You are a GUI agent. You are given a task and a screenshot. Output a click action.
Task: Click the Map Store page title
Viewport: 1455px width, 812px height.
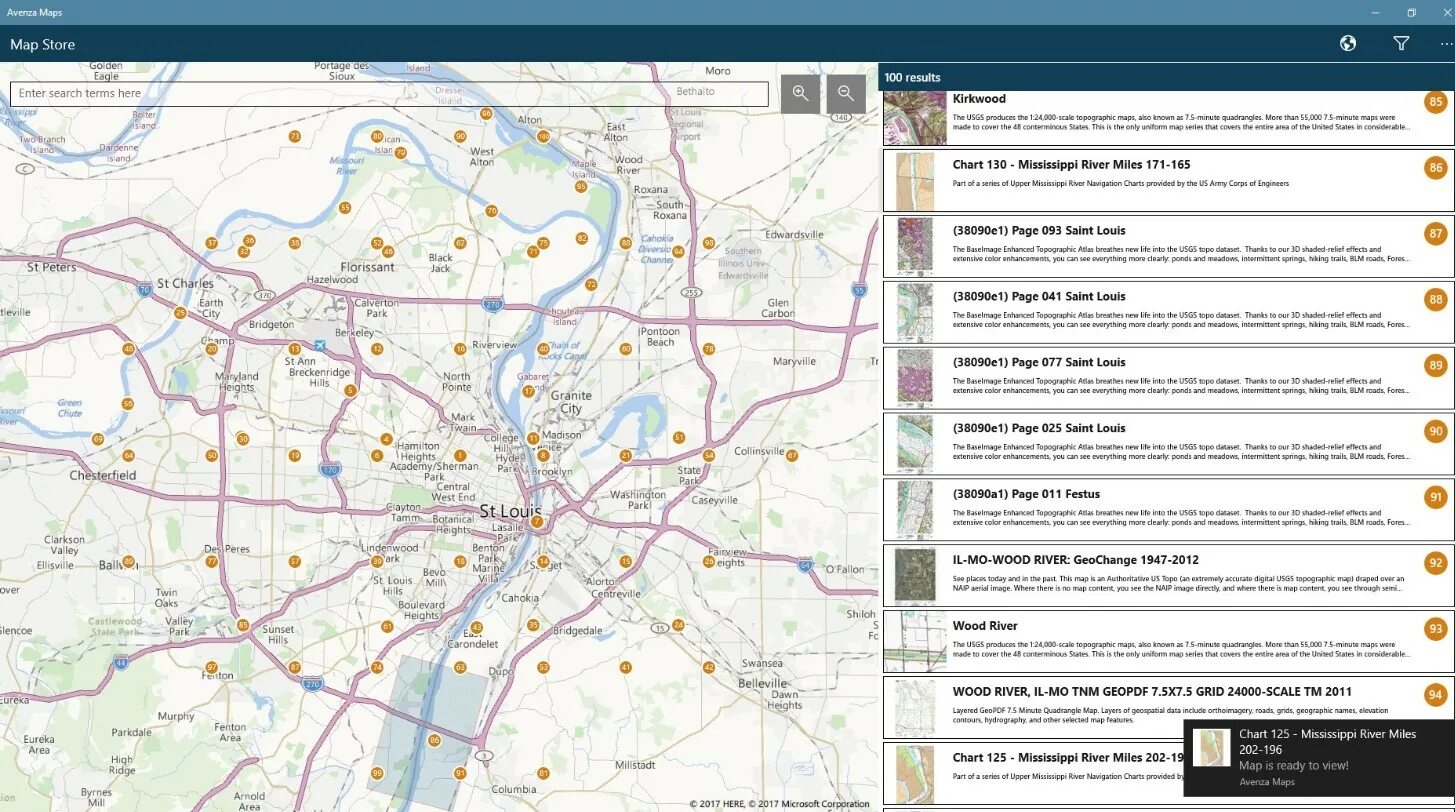click(x=43, y=44)
